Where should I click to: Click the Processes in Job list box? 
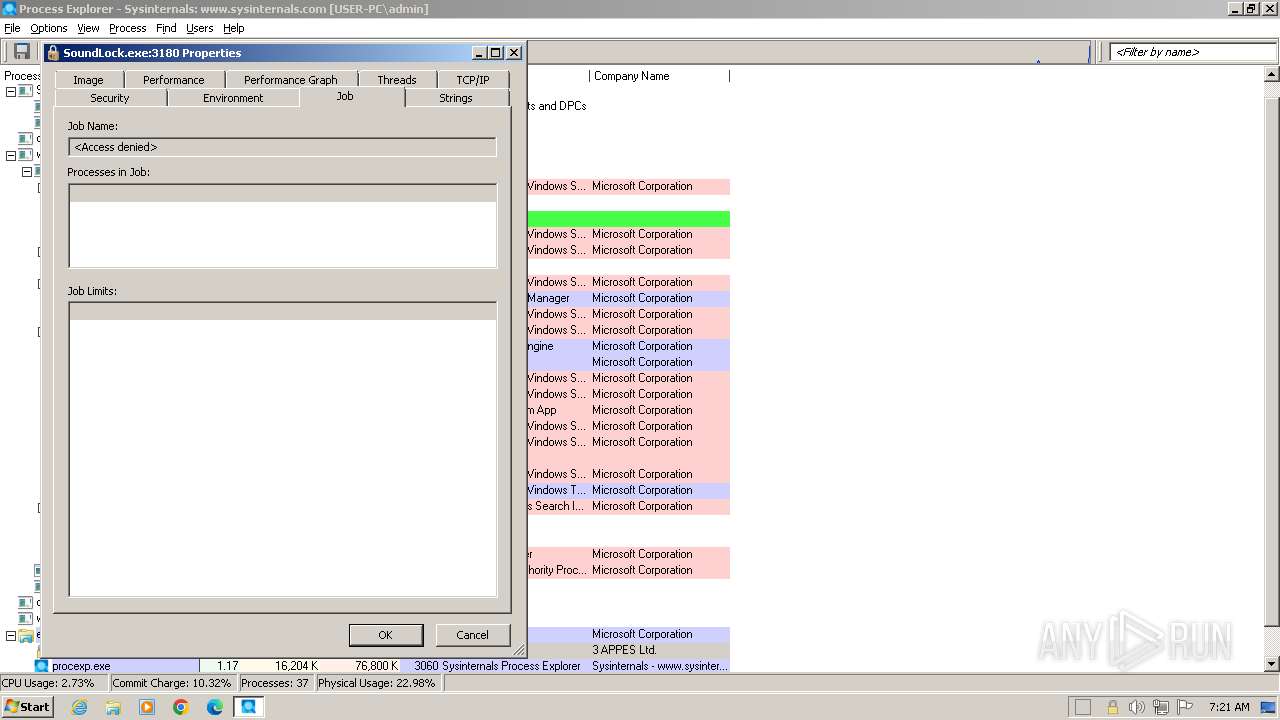point(282,226)
